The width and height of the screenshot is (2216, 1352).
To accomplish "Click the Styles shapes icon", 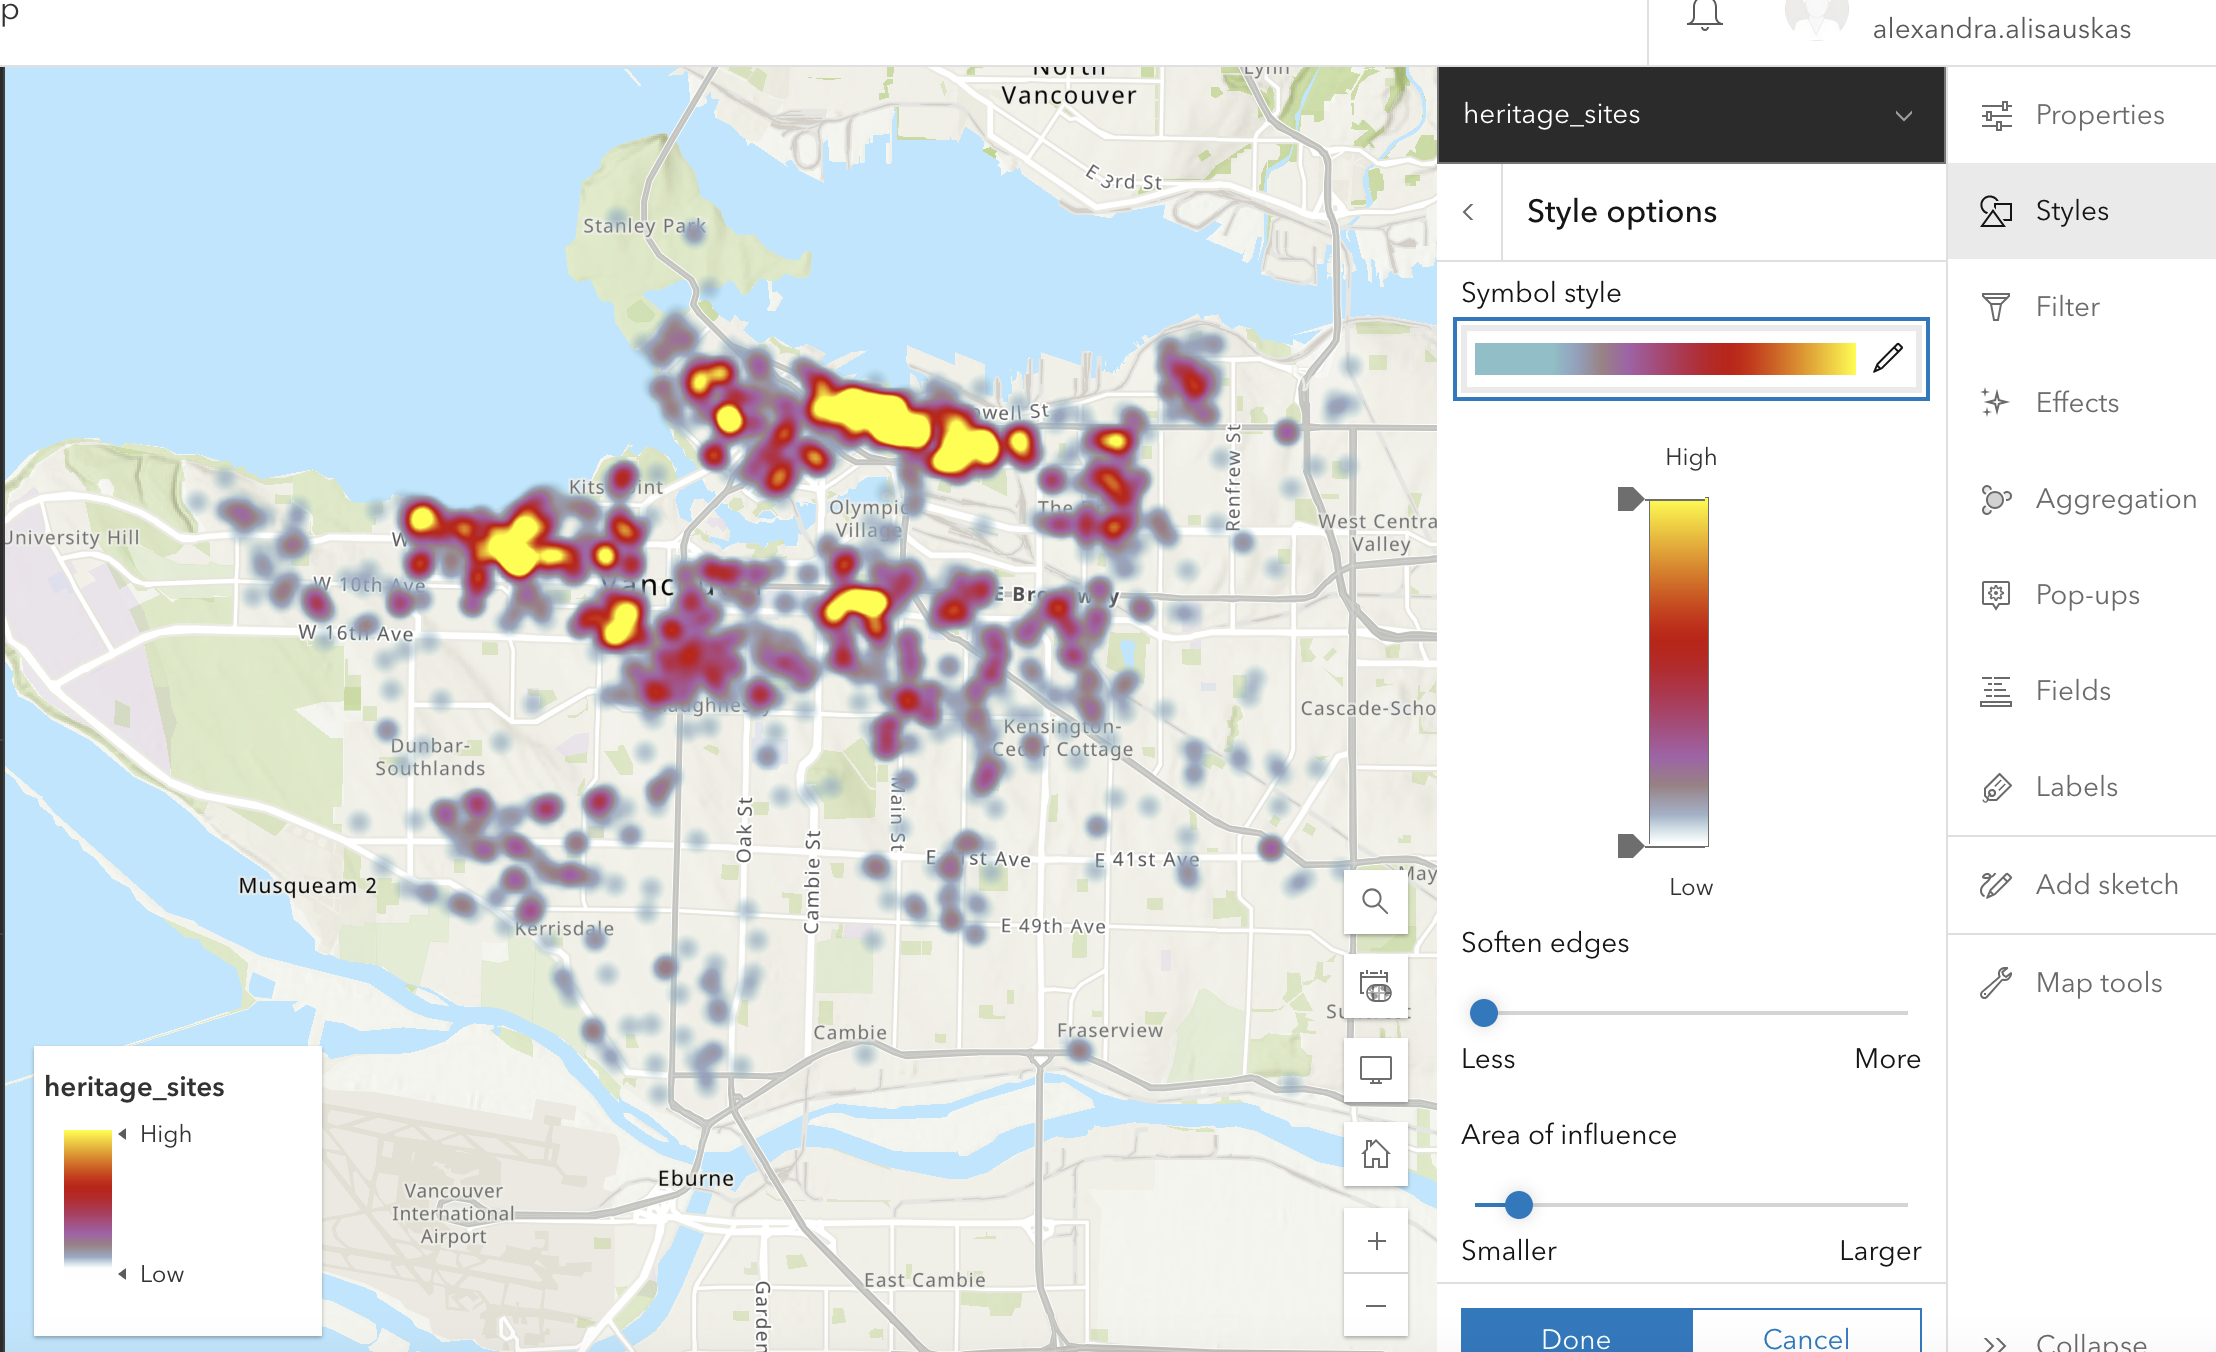I will pos(1996,211).
